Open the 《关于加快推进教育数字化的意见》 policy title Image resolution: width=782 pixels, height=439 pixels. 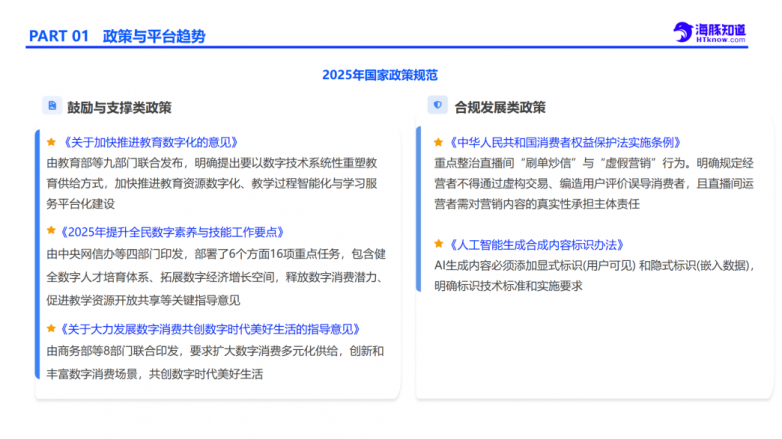pyautogui.click(x=149, y=142)
